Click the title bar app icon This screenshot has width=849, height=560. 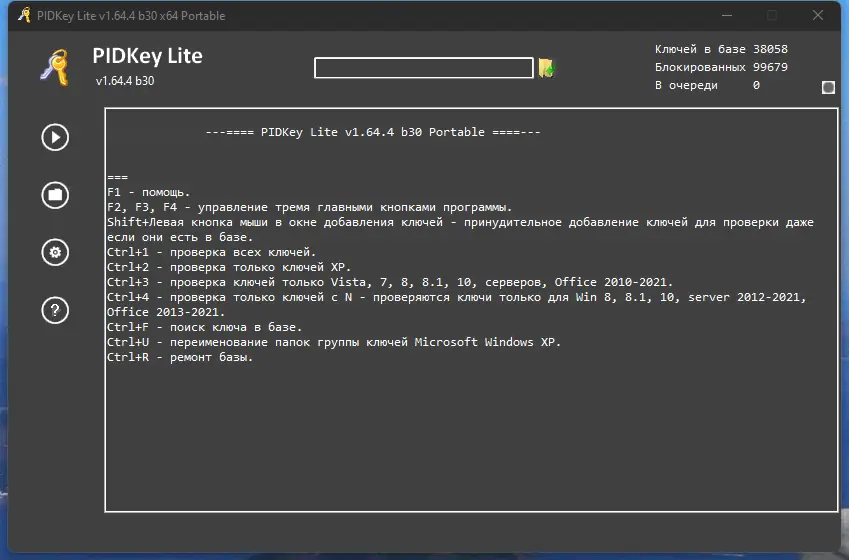pyautogui.click(x=24, y=15)
